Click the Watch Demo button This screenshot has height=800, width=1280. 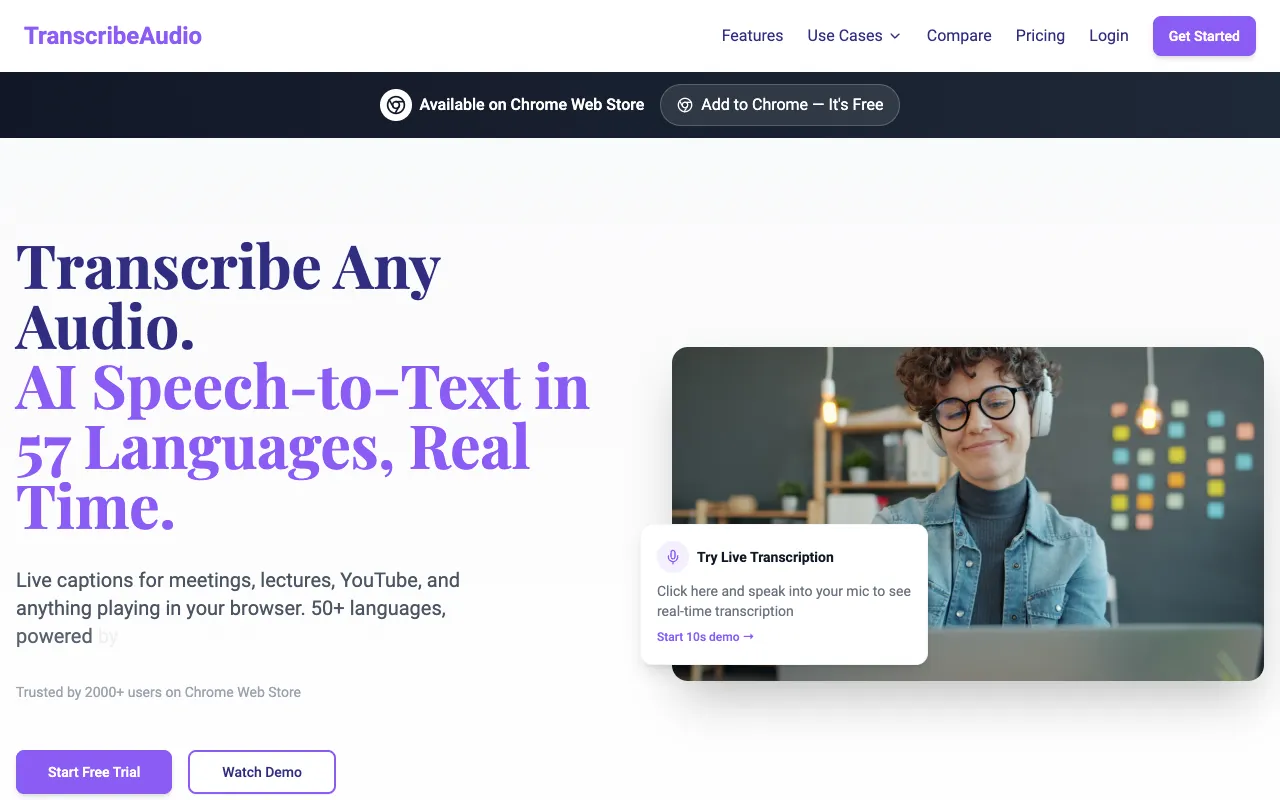(x=262, y=772)
